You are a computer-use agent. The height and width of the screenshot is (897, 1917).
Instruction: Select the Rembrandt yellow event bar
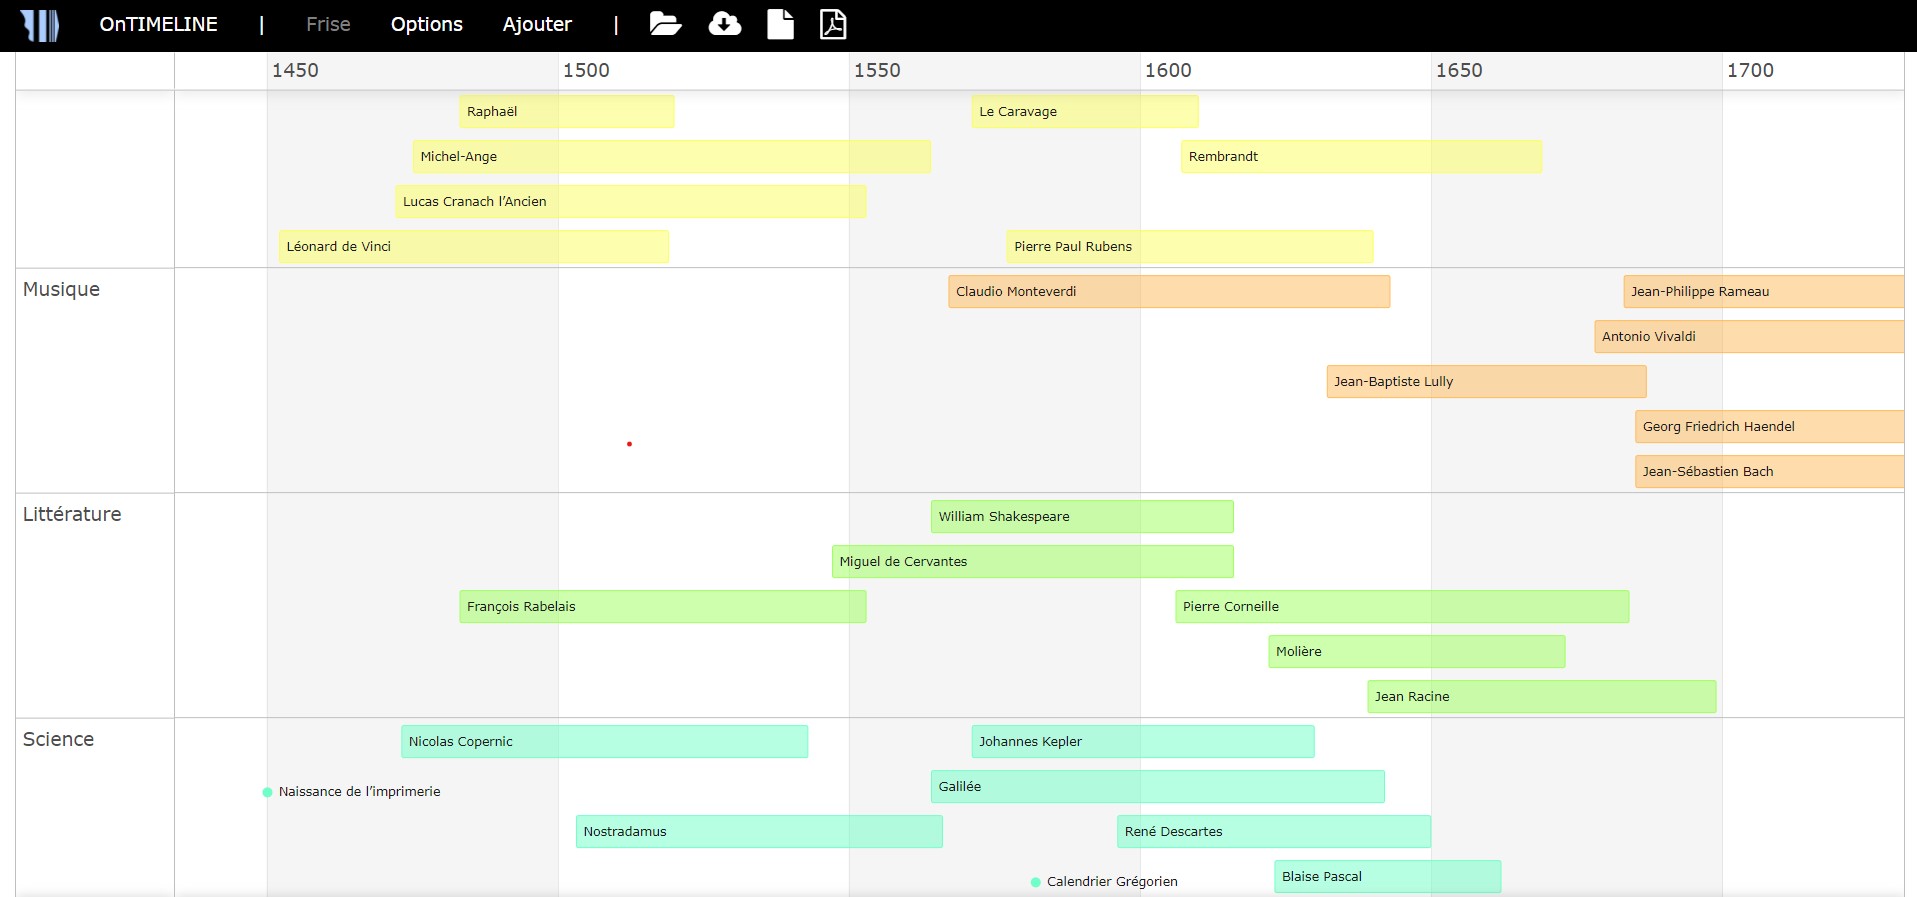(1360, 157)
